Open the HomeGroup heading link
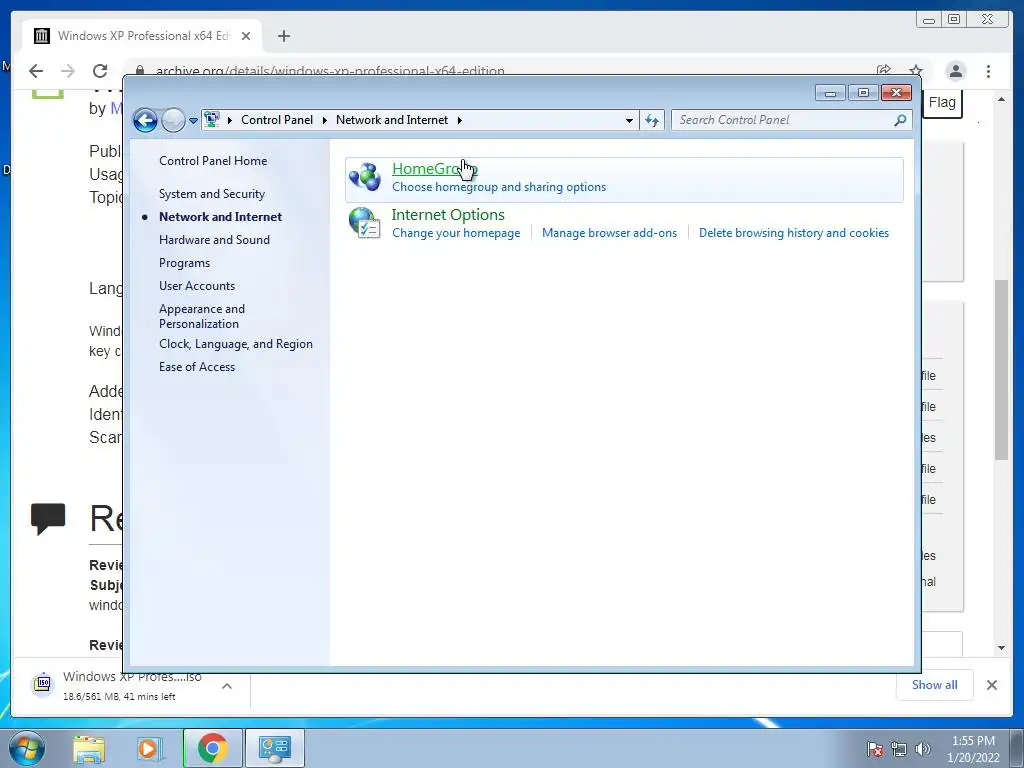The height and width of the screenshot is (768, 1024). point(434,168)
